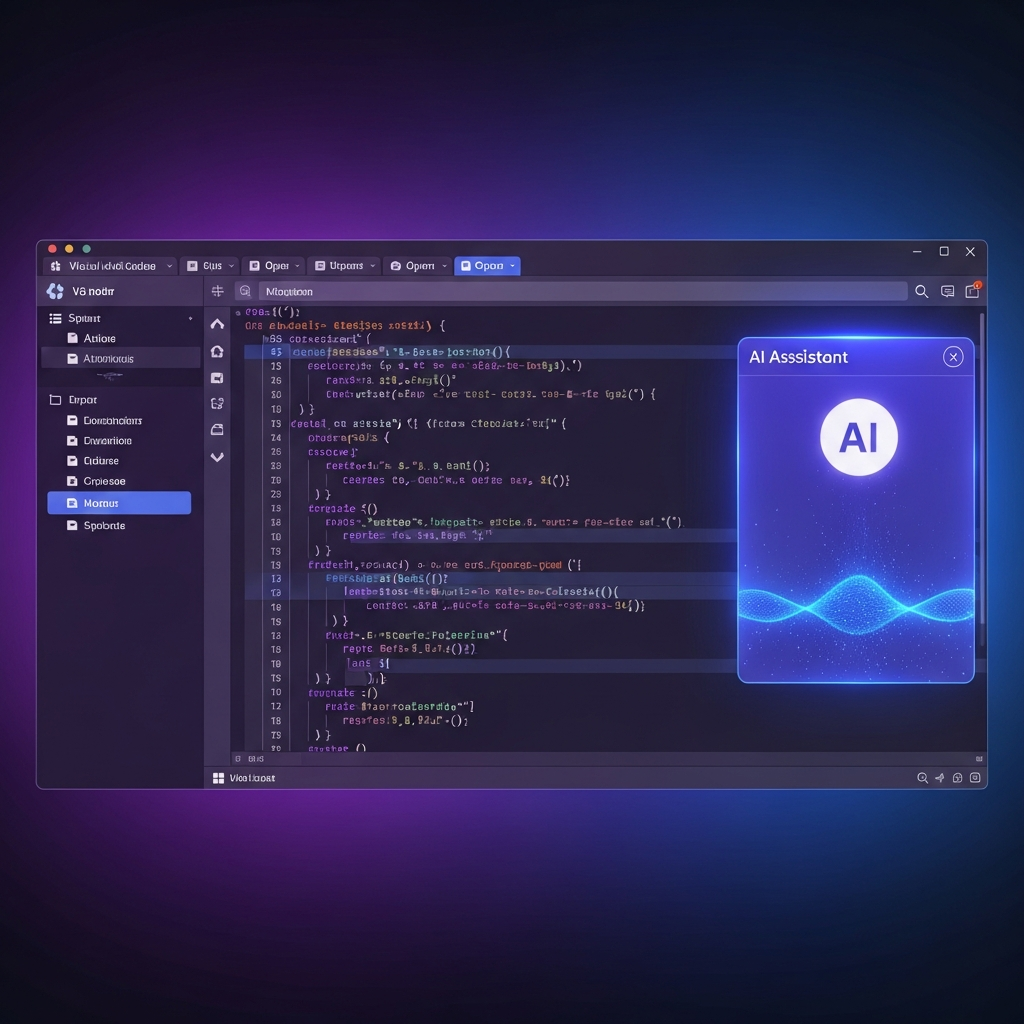Viewport: 1024px width, 1024px height.
Task: Click the Vietal idvol Codee app icon
Action: click(56, 266)
